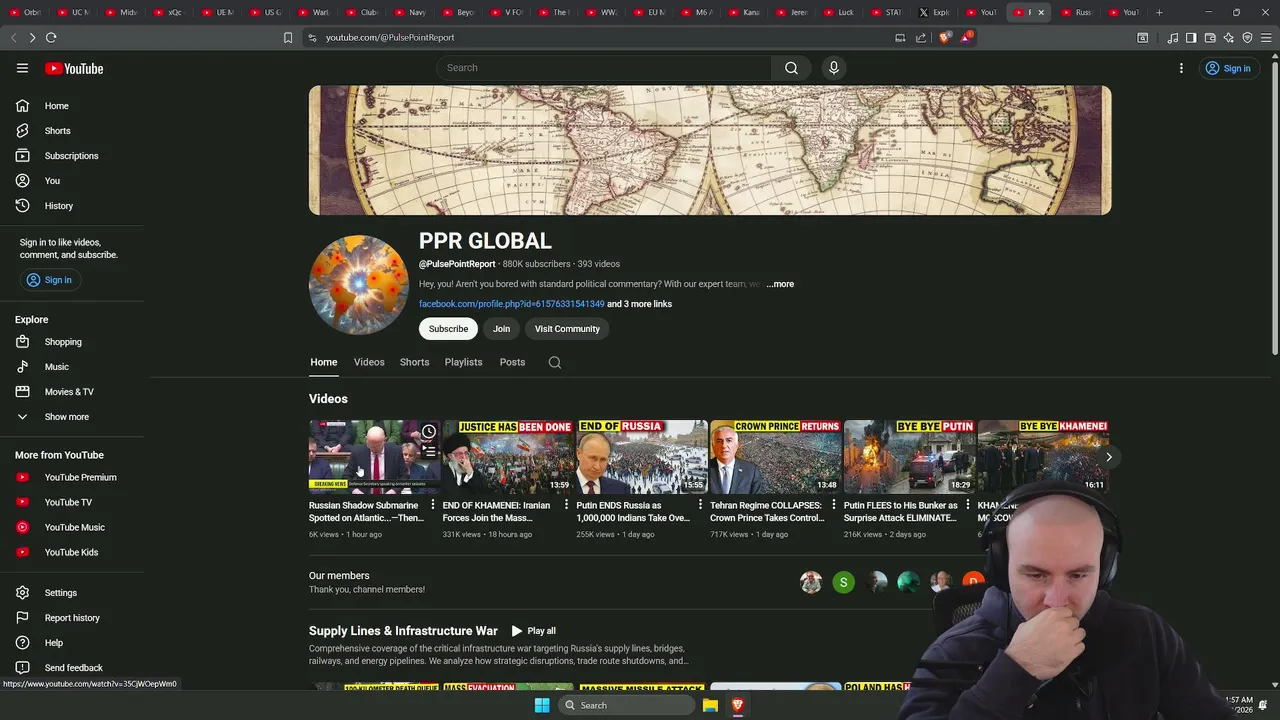
Task: Play all Supply Lines & Infrastructure War
Action: 533,631
